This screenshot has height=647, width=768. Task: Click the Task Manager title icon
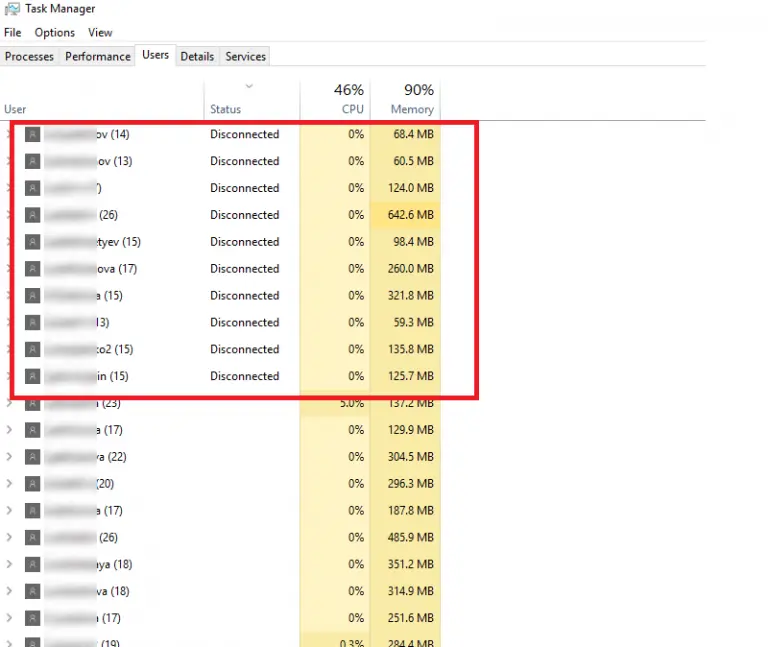12,8
